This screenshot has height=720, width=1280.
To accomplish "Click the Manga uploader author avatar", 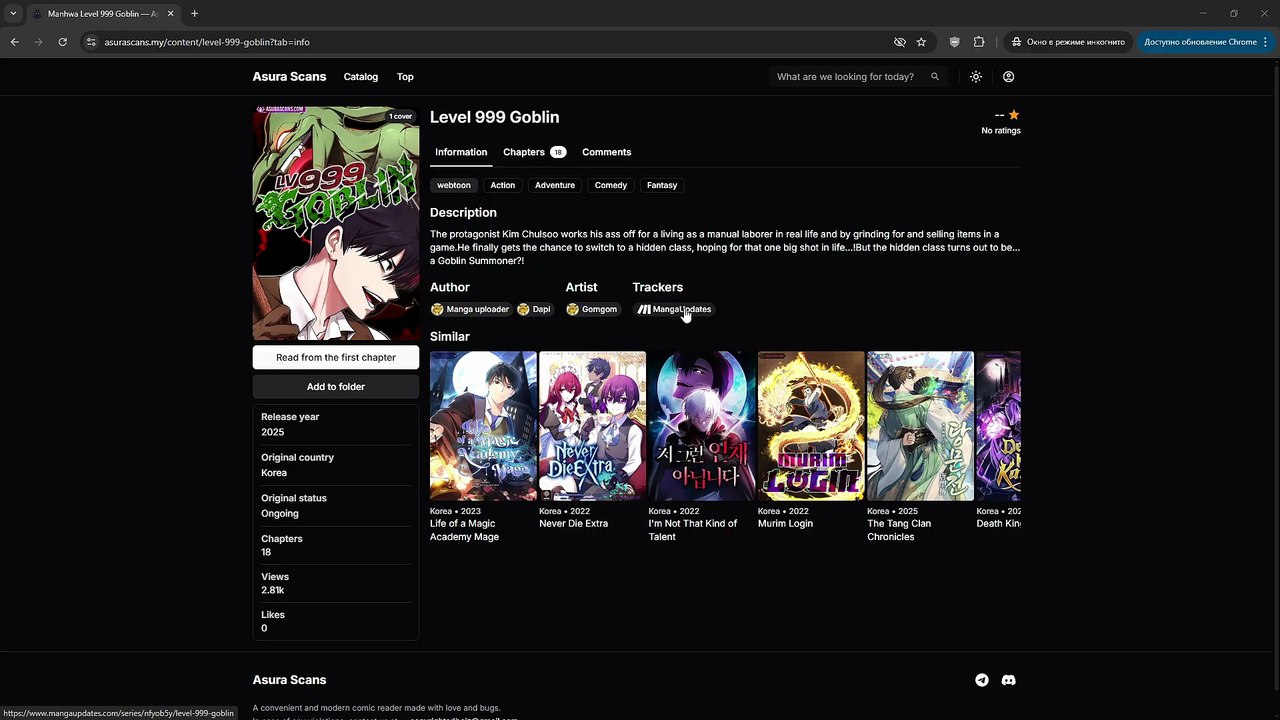I will coord(437,310).
